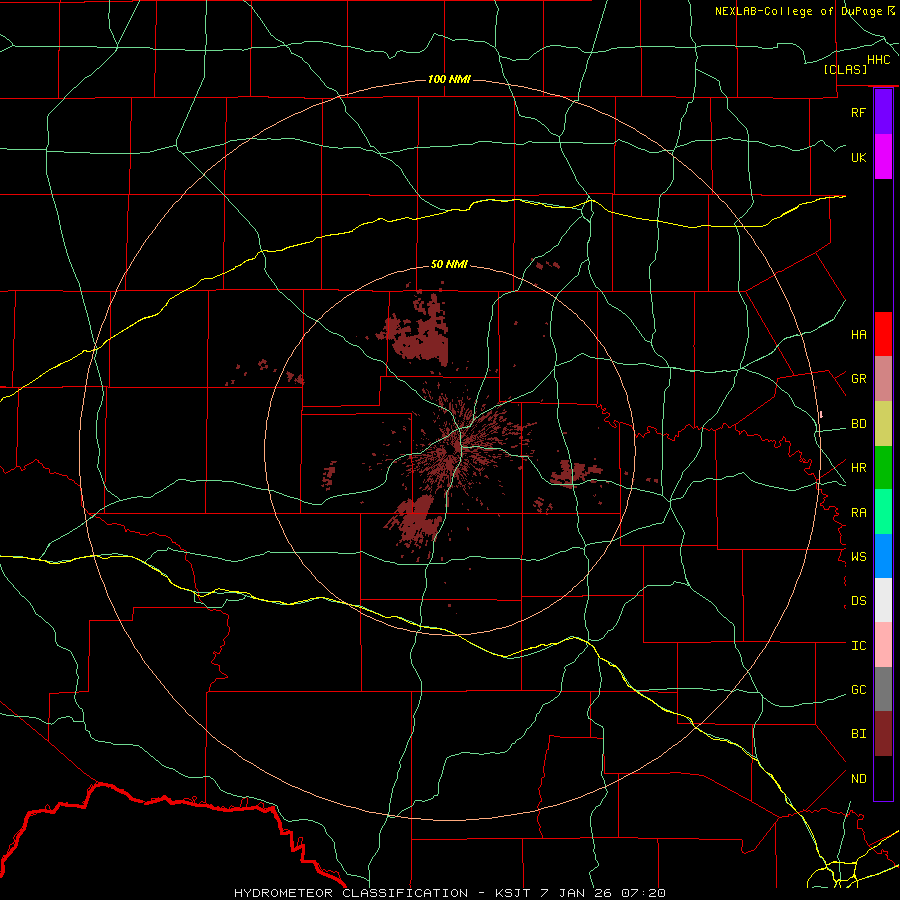Click the RF legend label

858,112
